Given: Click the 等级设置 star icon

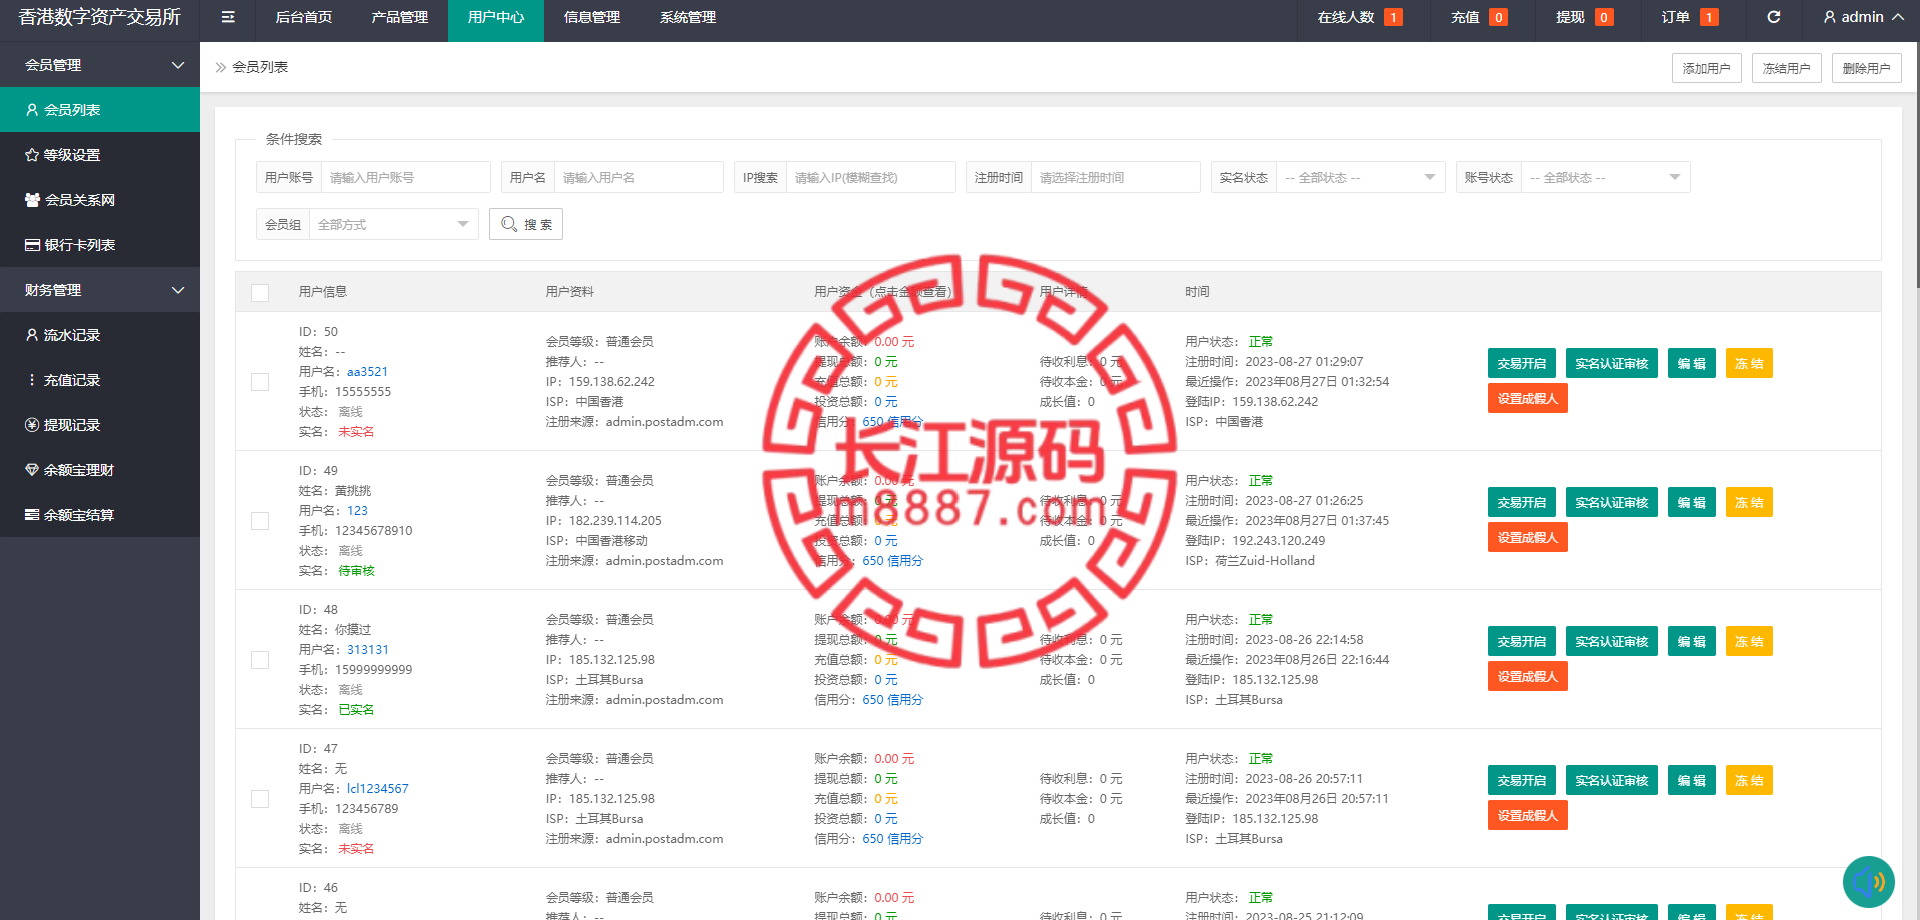Looking at the screenshot, I should point(32,155).
